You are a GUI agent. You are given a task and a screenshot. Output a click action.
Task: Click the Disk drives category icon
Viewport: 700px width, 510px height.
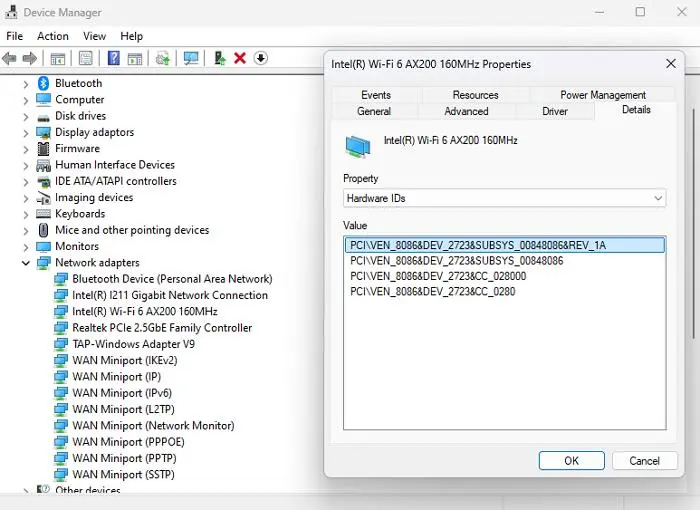[x=43, y=118]
